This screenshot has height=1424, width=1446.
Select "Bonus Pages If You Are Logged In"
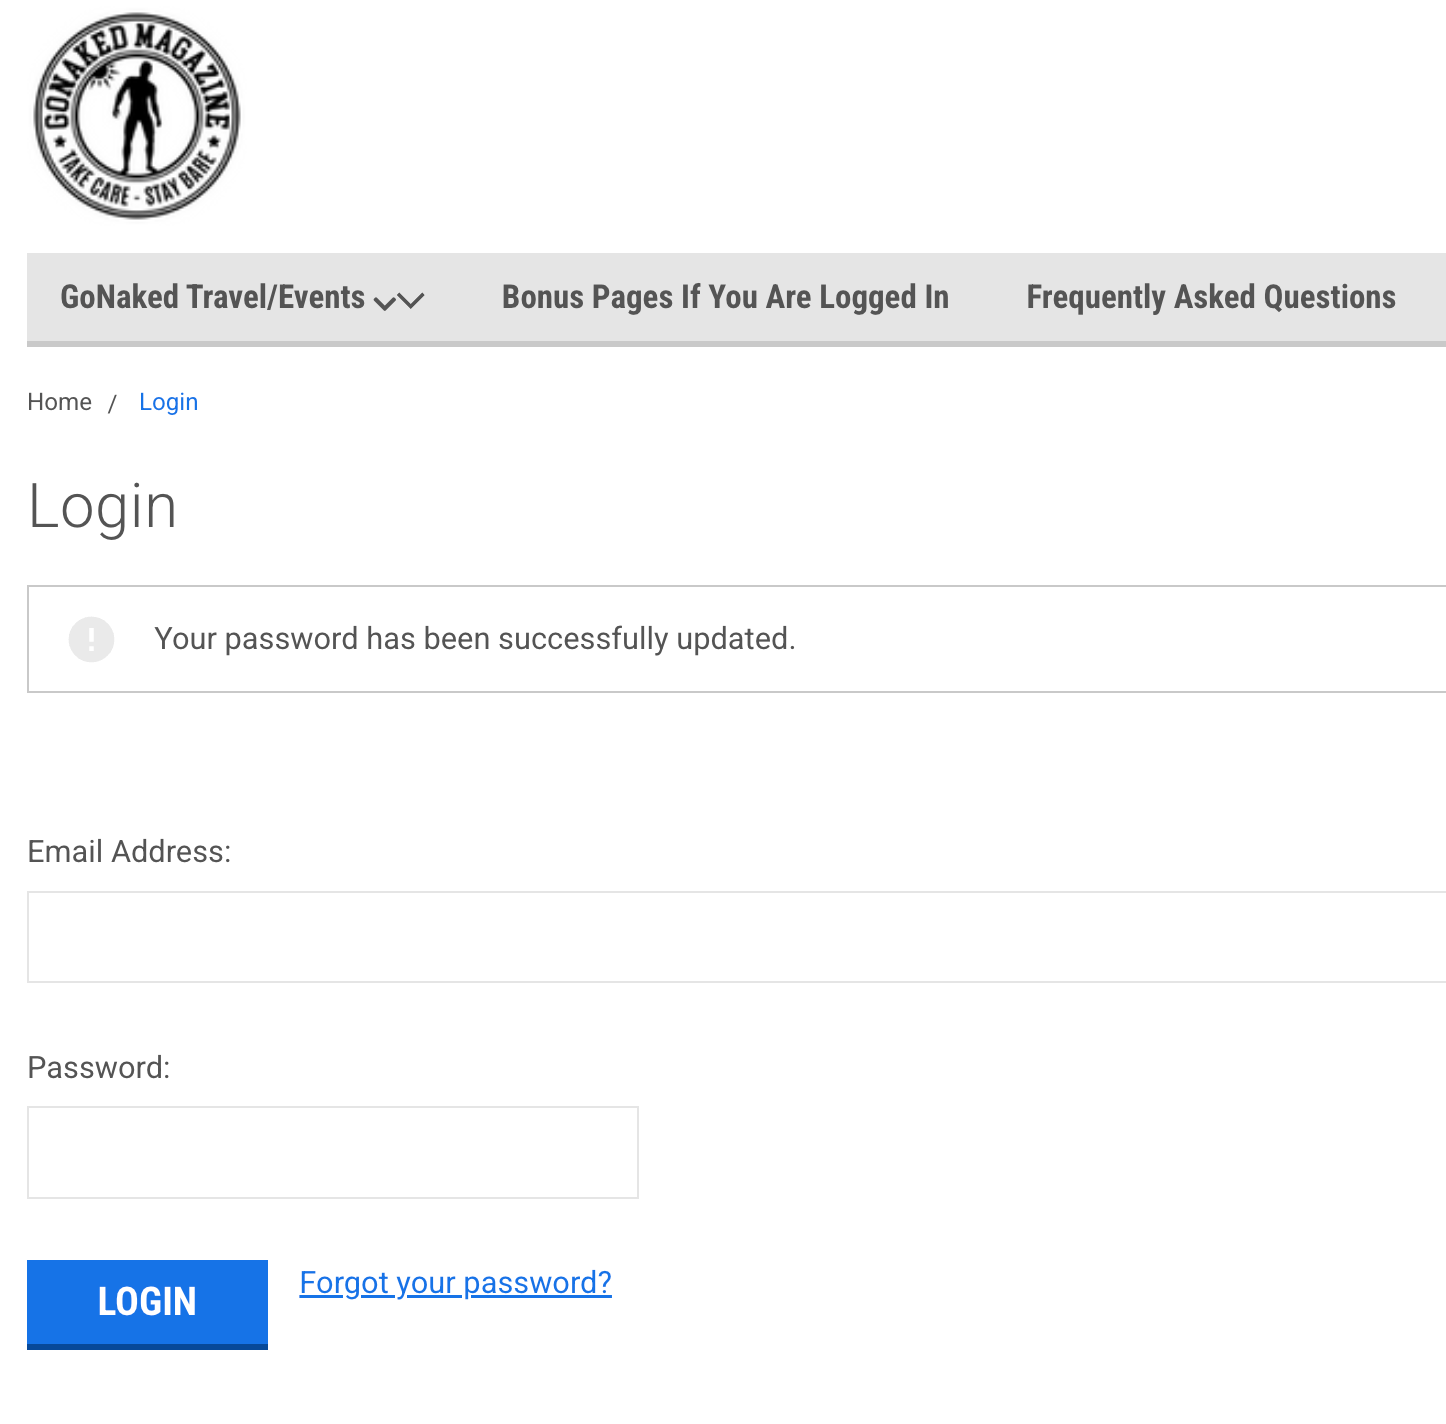(x=724, y=297)
